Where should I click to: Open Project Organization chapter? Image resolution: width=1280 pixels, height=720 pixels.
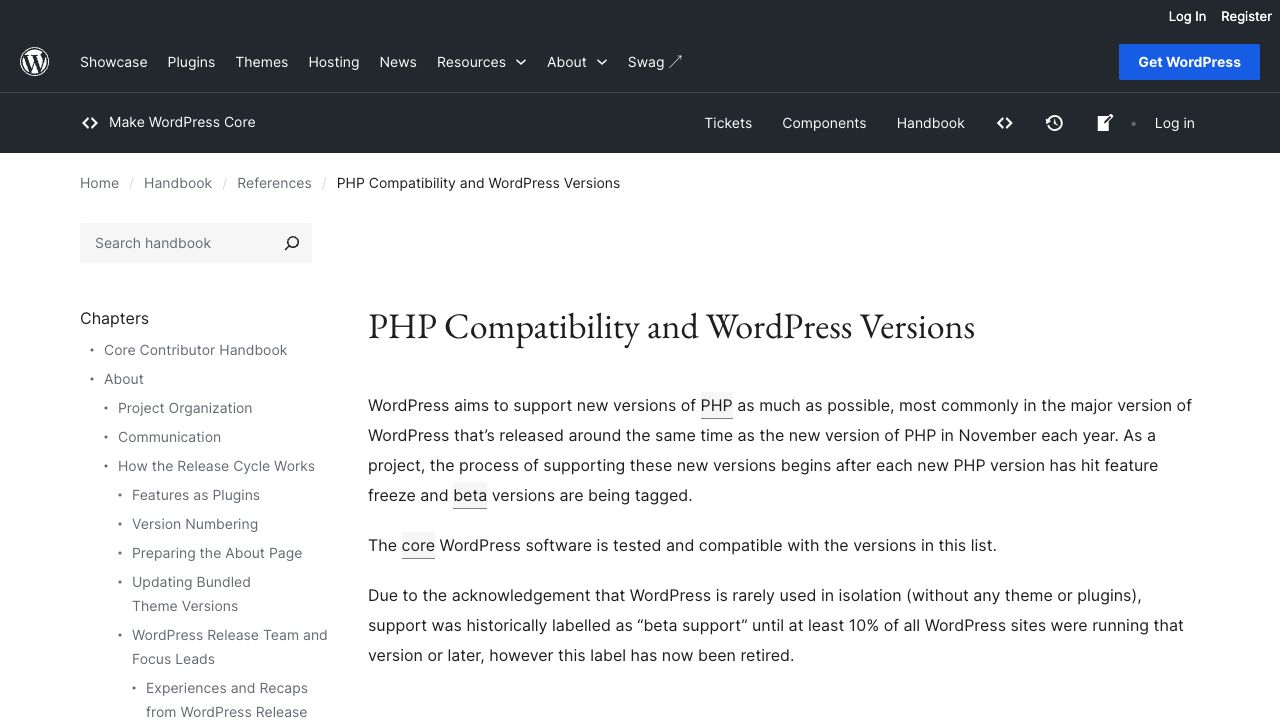(x=185, y=408)
